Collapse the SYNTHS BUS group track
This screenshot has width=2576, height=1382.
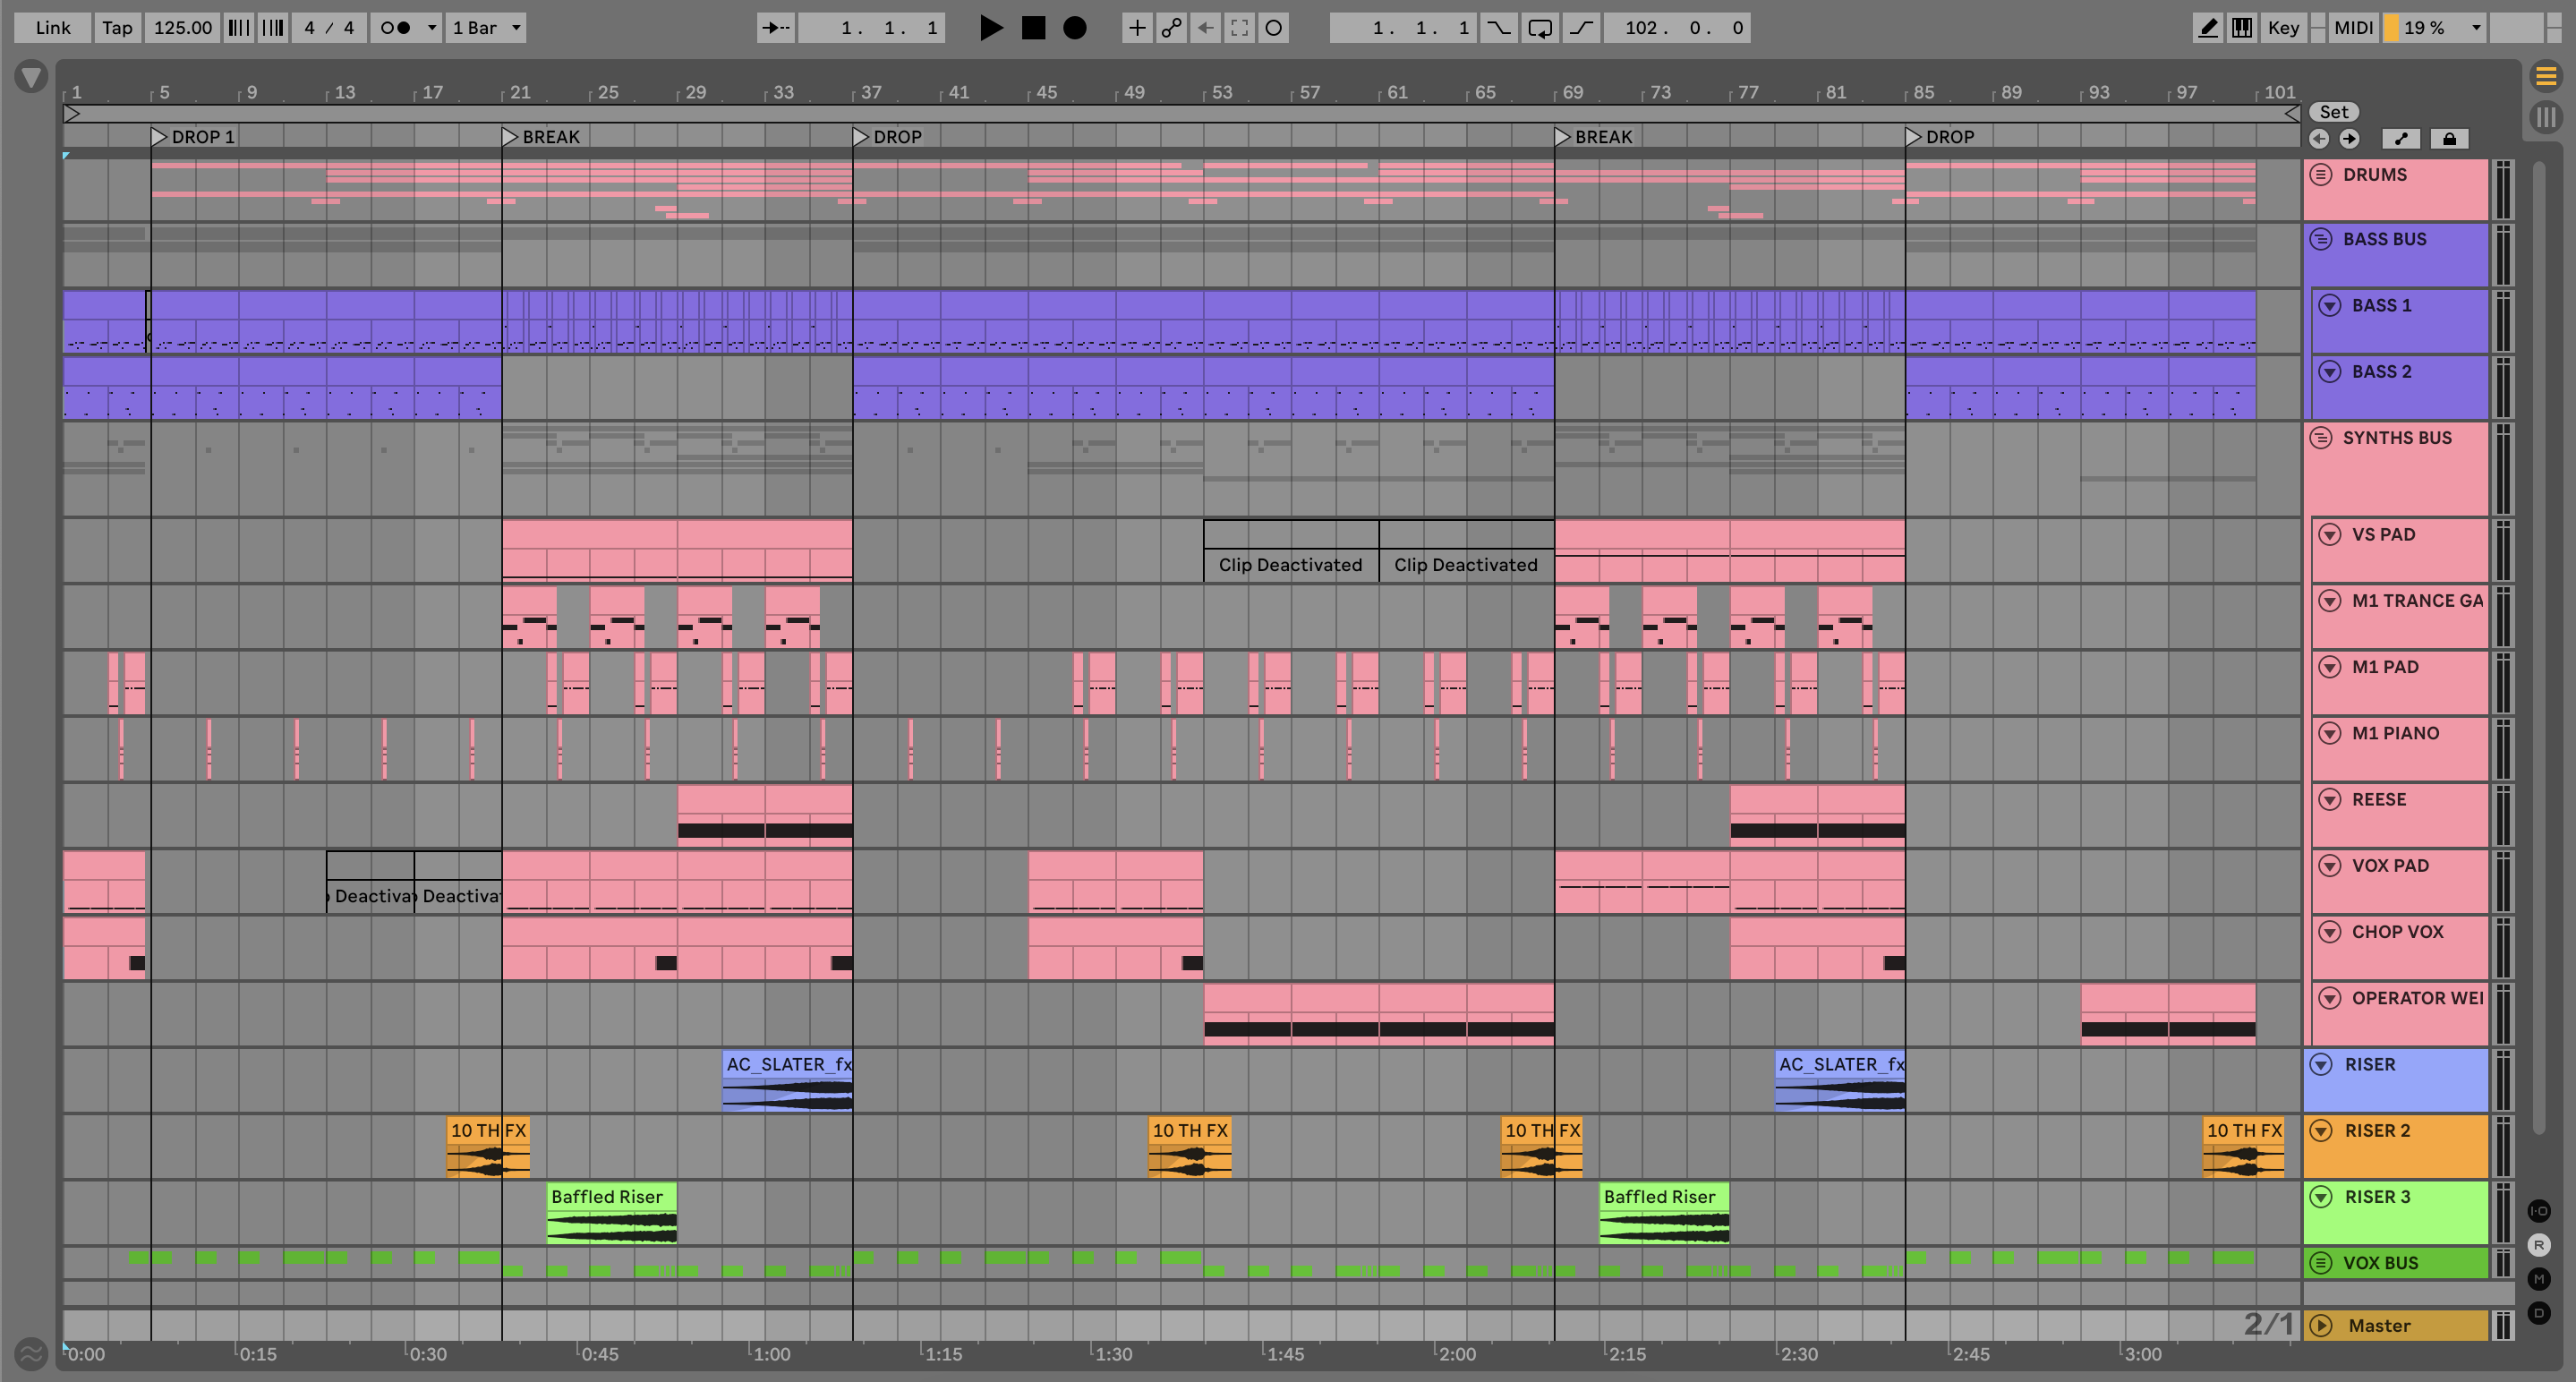click(x=2321, y=438)
